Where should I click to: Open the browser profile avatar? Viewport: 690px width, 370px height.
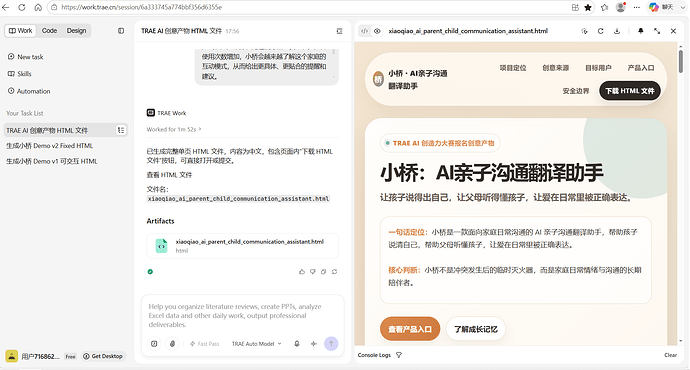point(621,7)
